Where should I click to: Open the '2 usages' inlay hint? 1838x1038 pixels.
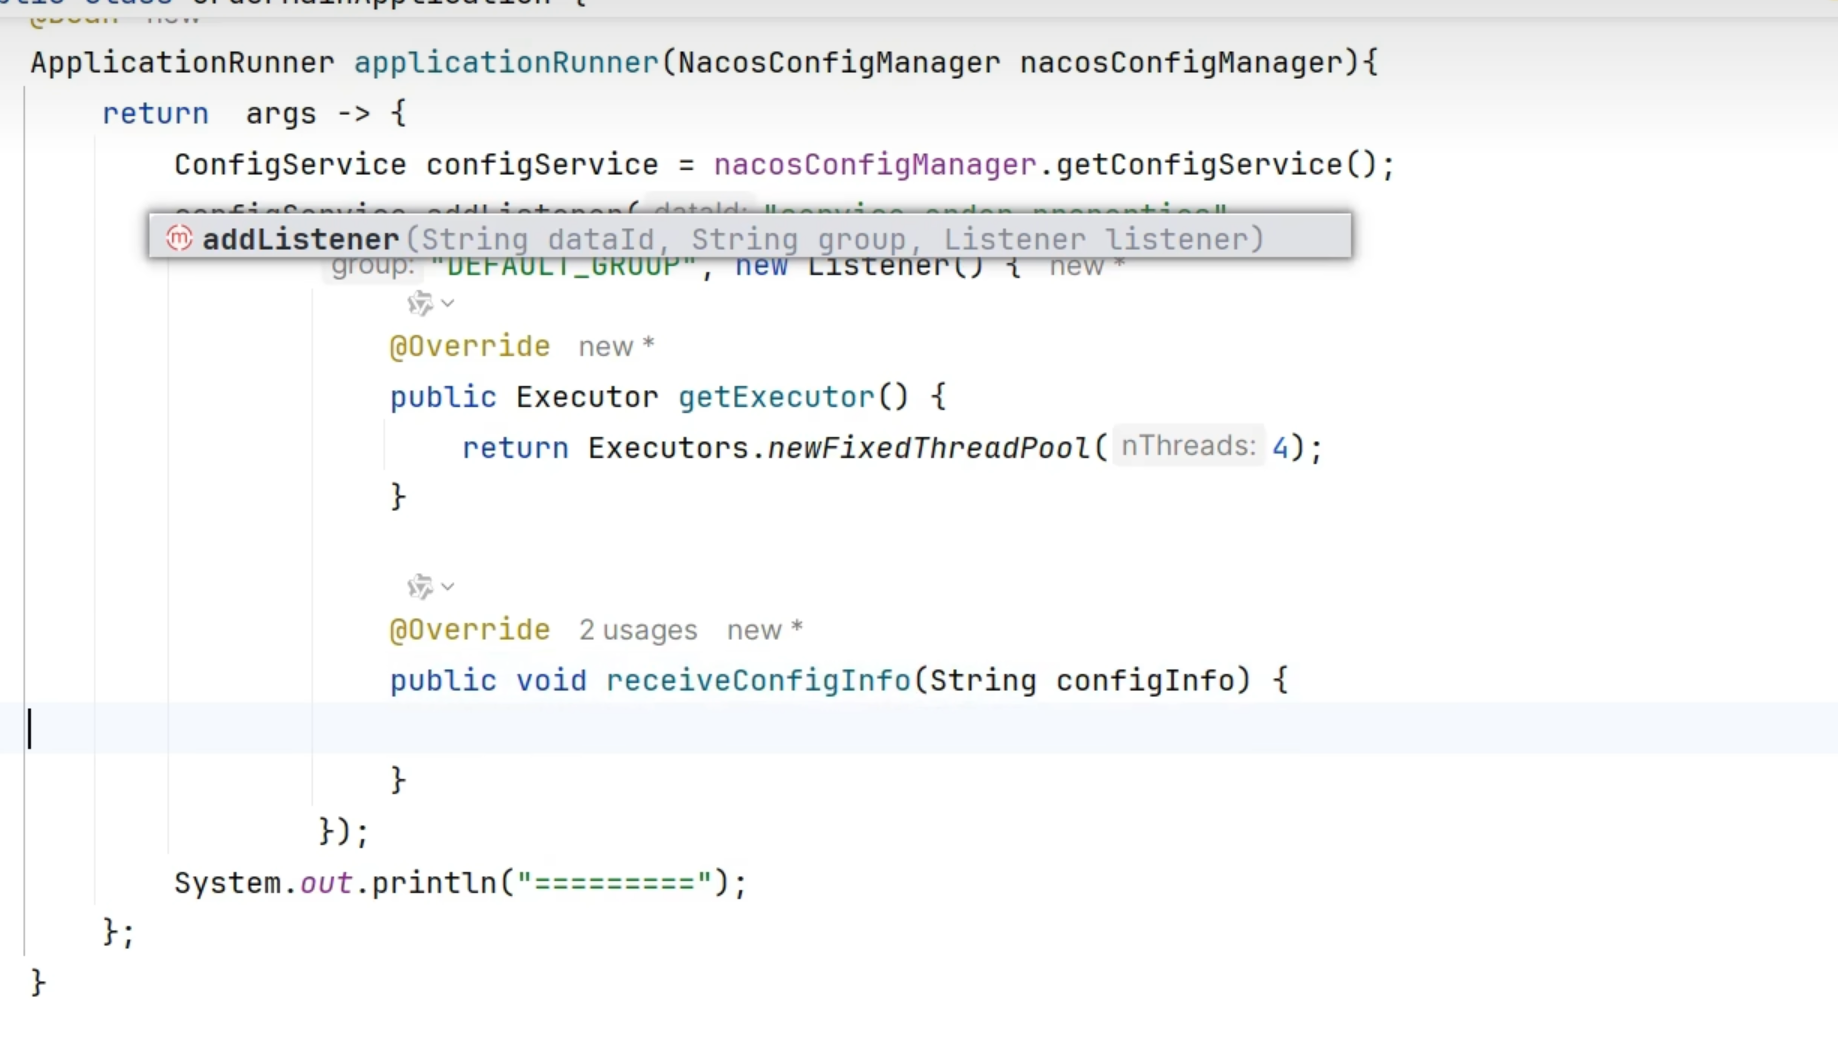(637, 630)
